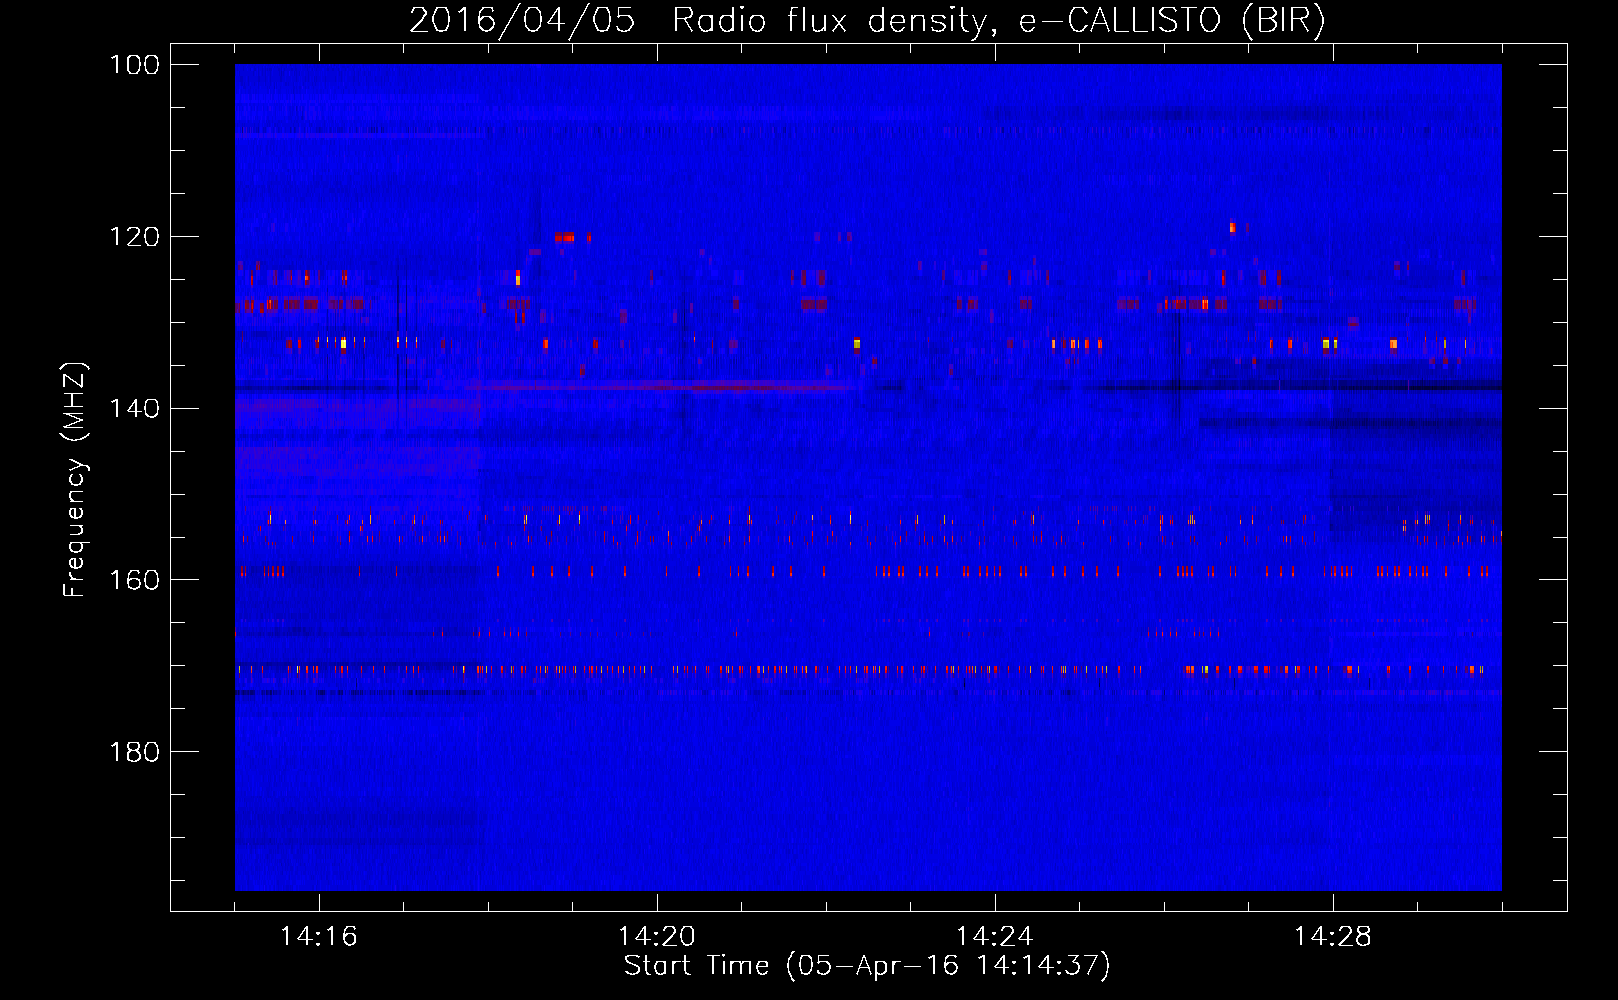This screenshot has width=1618, height=1000.
Task: Click the 14:28 time tick label
Action: pyautogui.click(x=1333, y=936)
